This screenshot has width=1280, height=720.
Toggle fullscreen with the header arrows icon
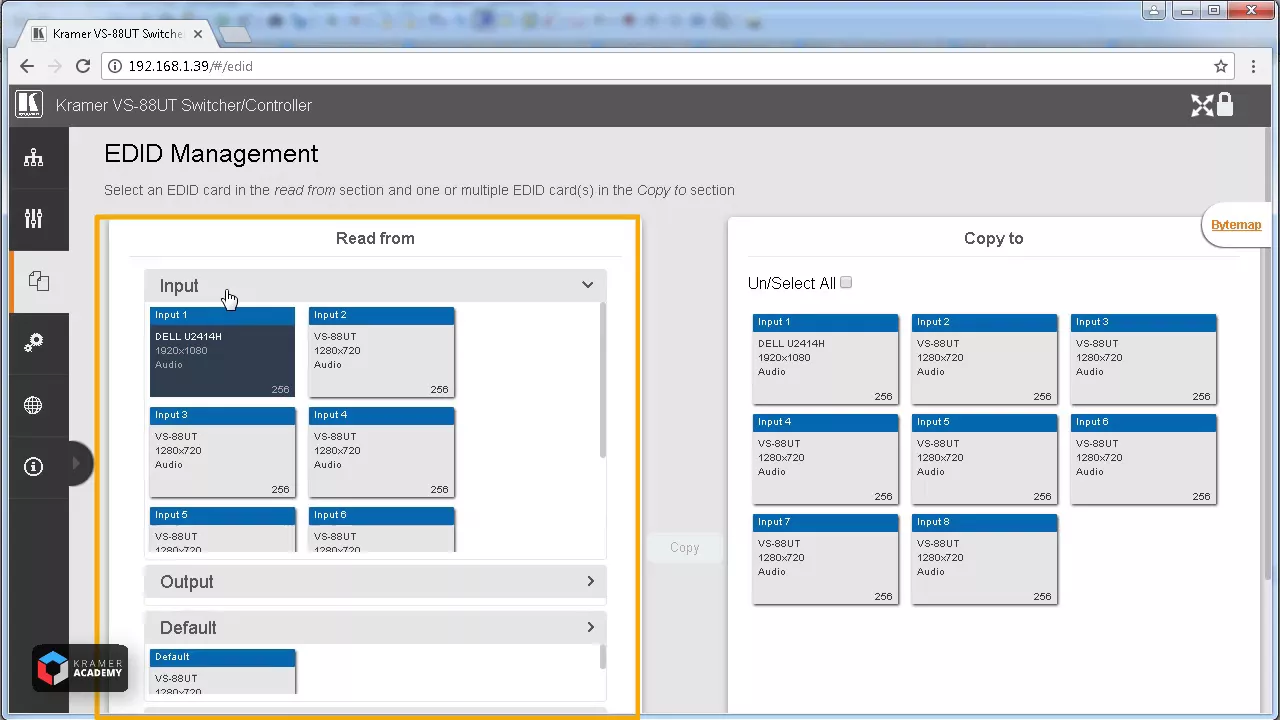point(1201,105)
